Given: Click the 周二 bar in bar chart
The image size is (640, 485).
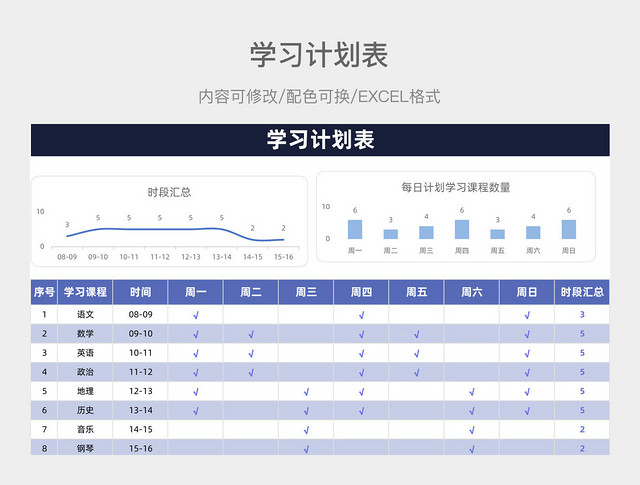Looking at the screenshot, I should coord(391,234).
